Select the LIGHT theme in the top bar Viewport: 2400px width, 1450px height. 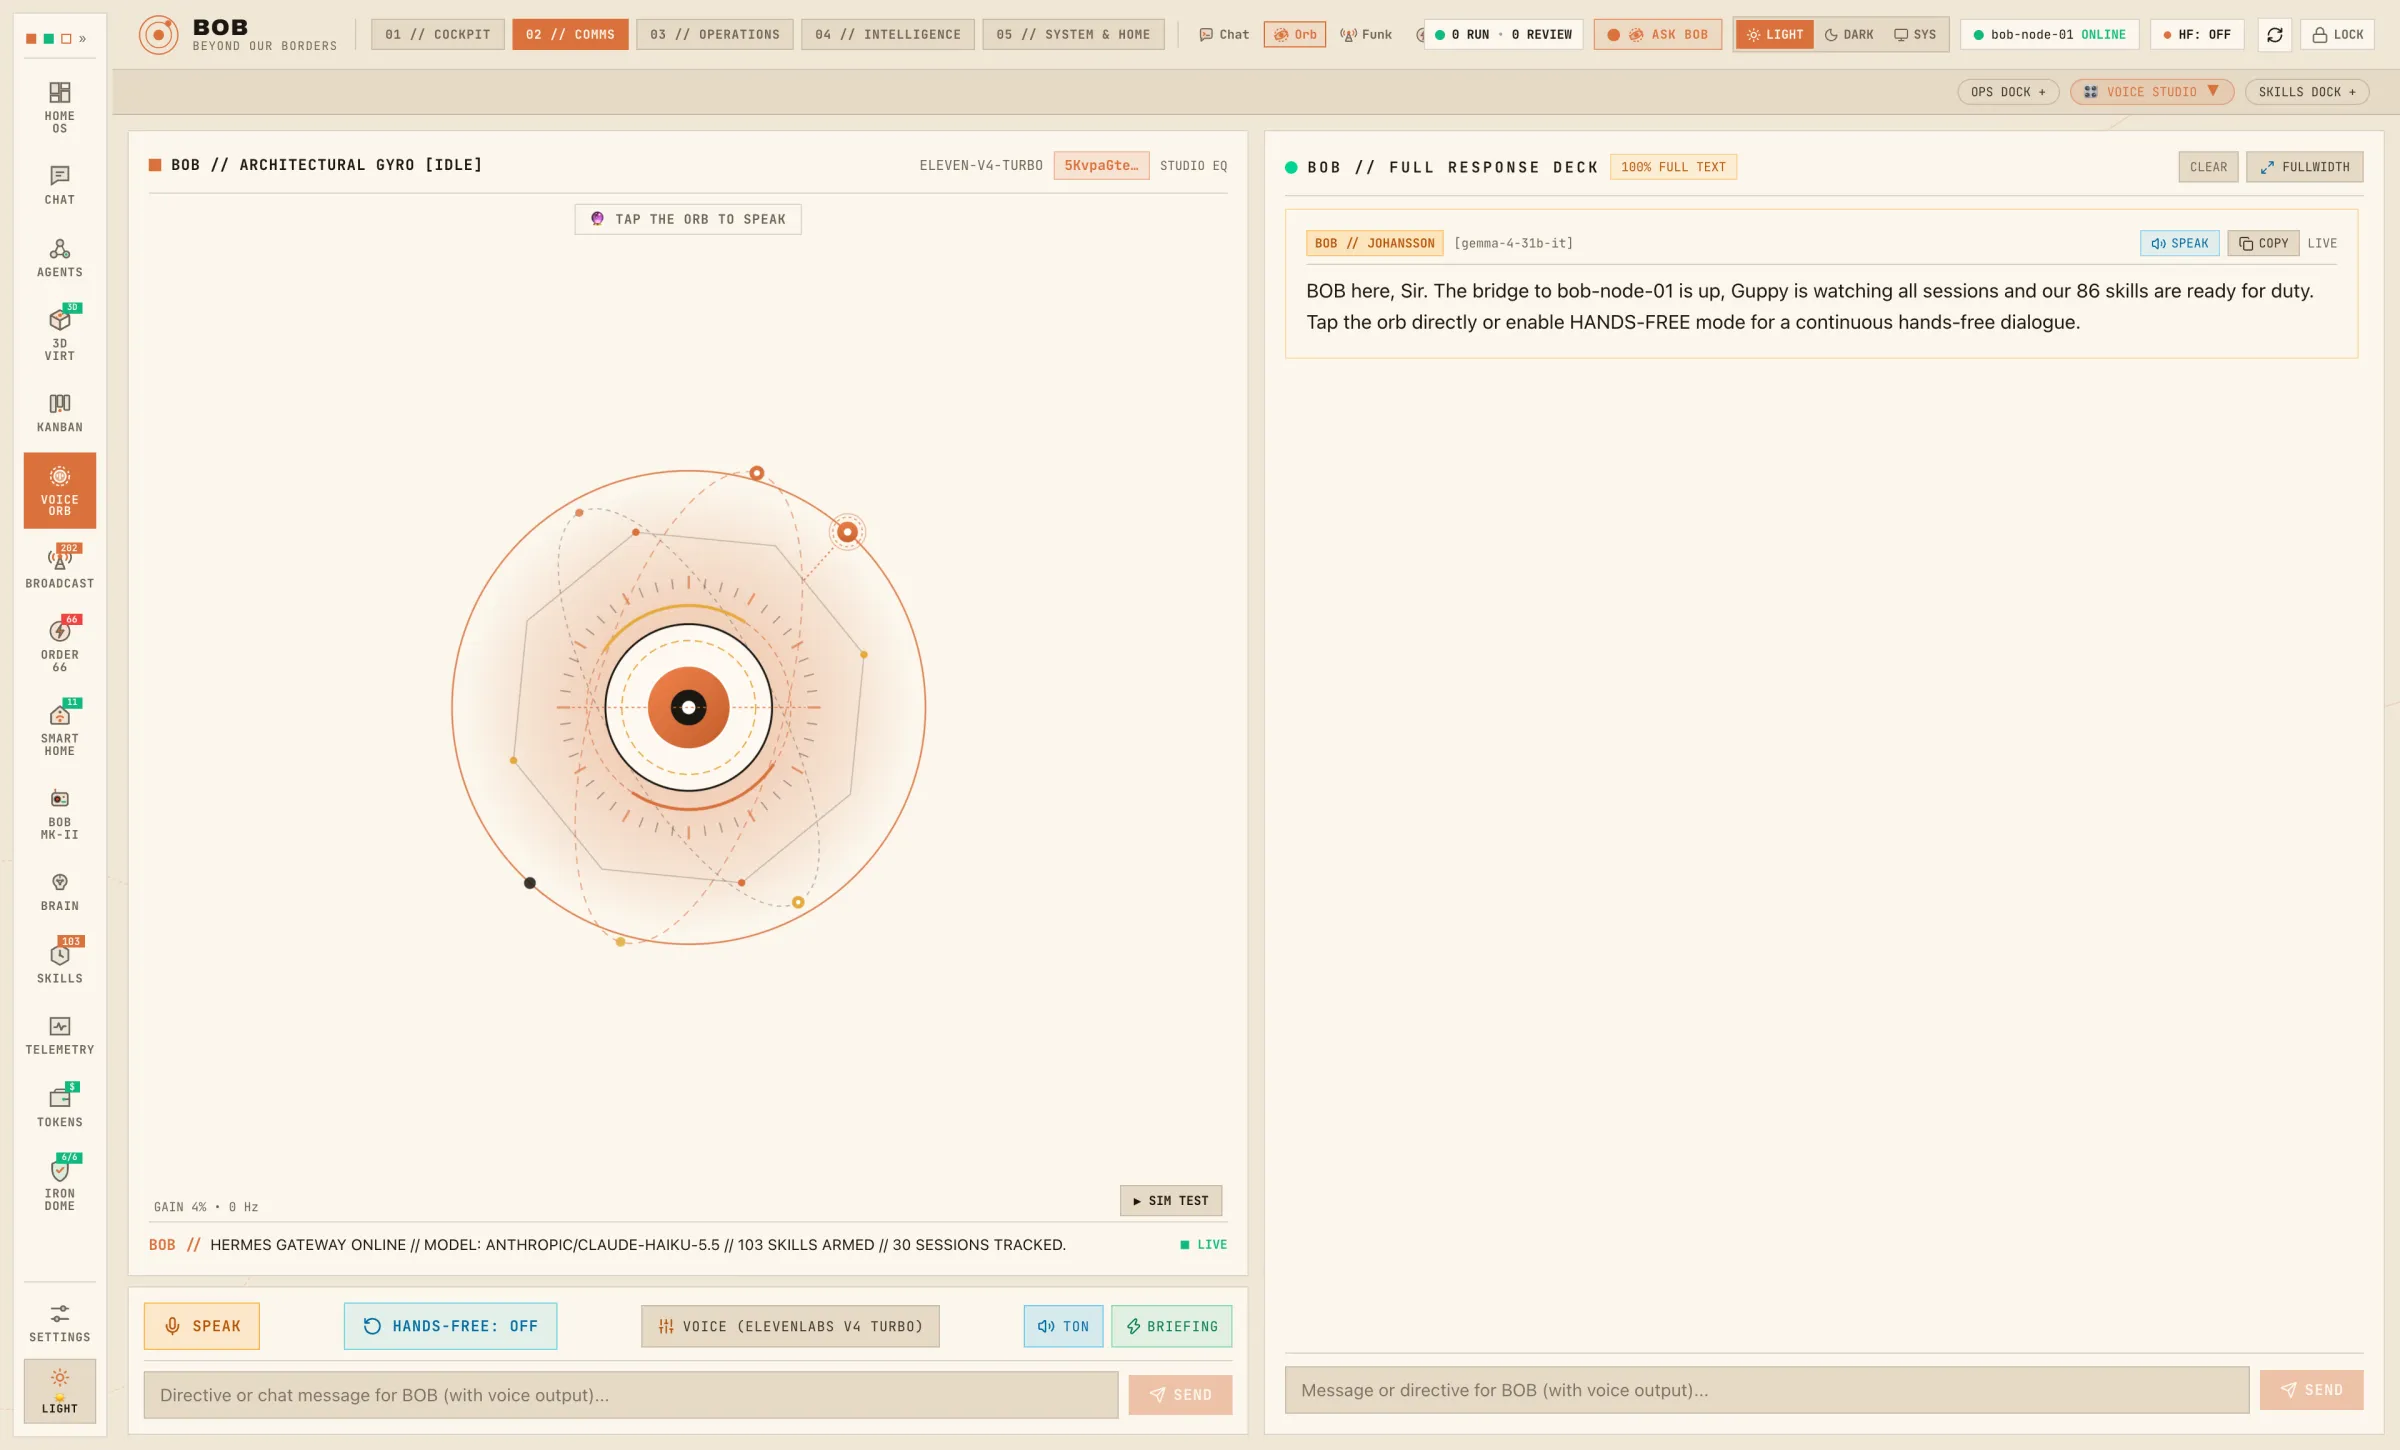pyautogui.click(x=1775, y=35)
